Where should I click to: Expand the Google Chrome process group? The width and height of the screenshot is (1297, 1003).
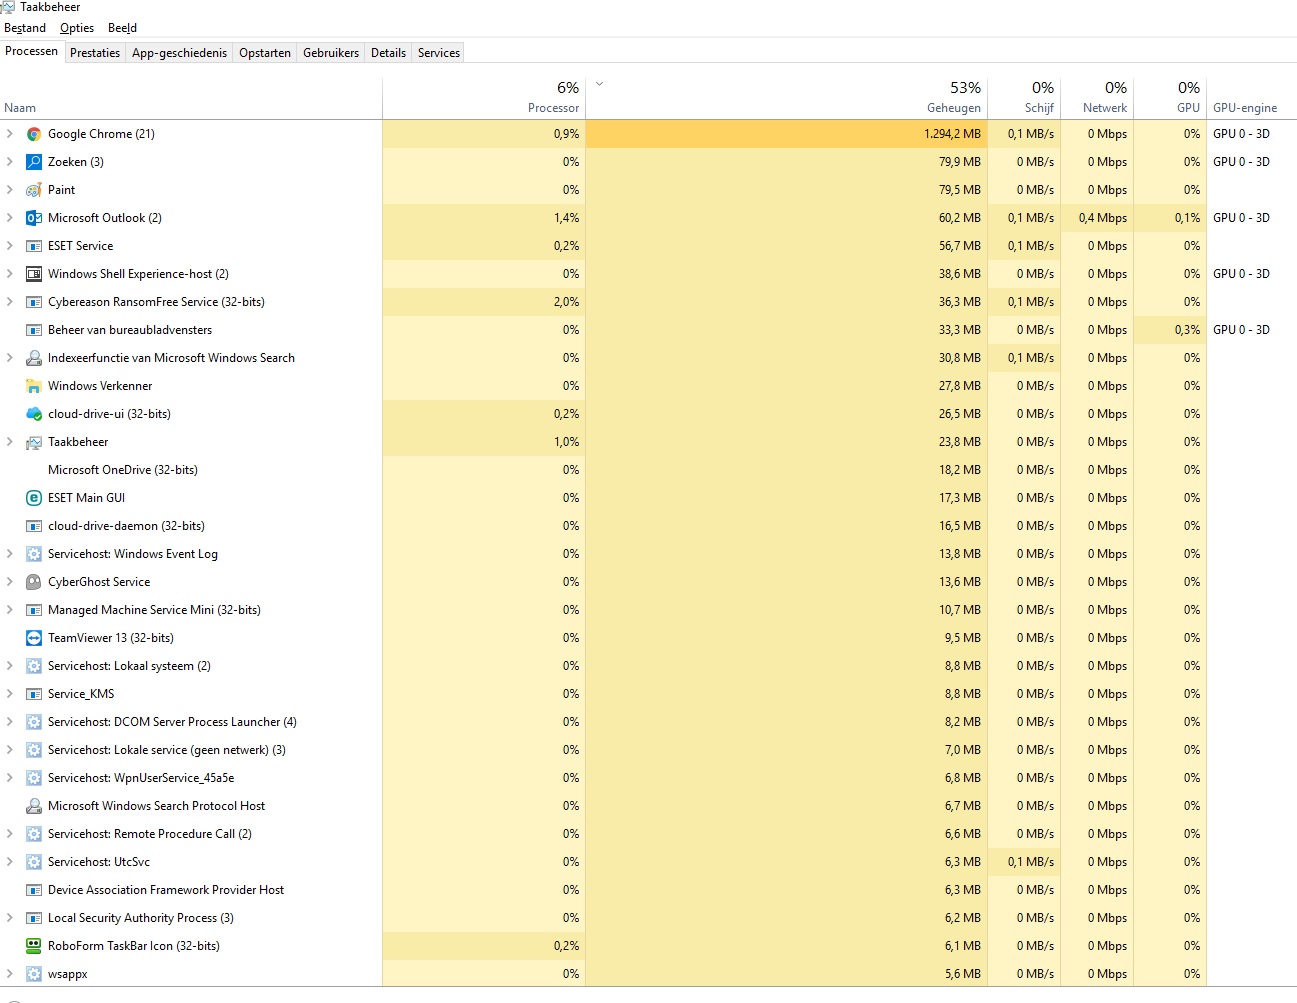pos(10,134)
